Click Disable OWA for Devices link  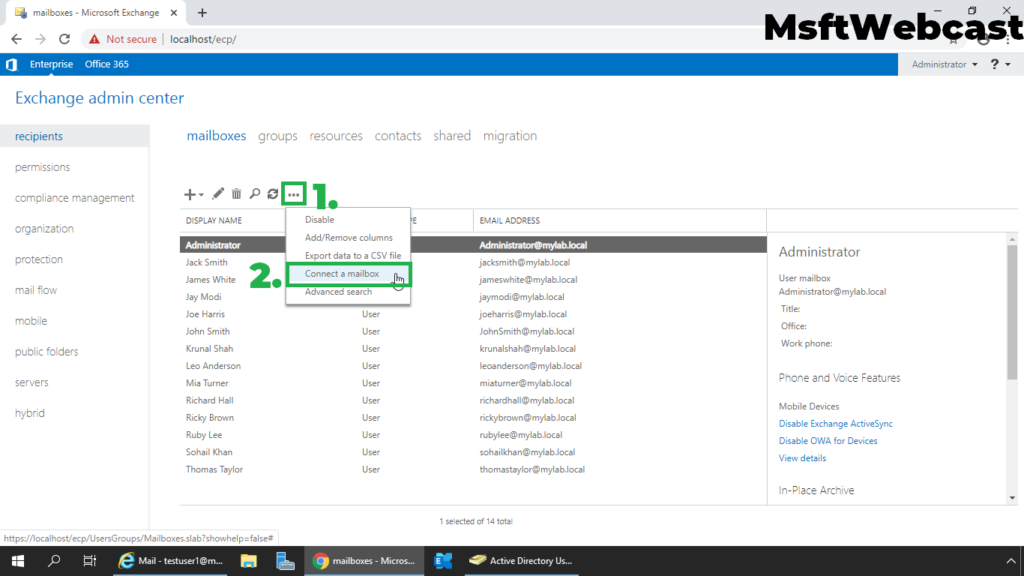tap(827, 441)
